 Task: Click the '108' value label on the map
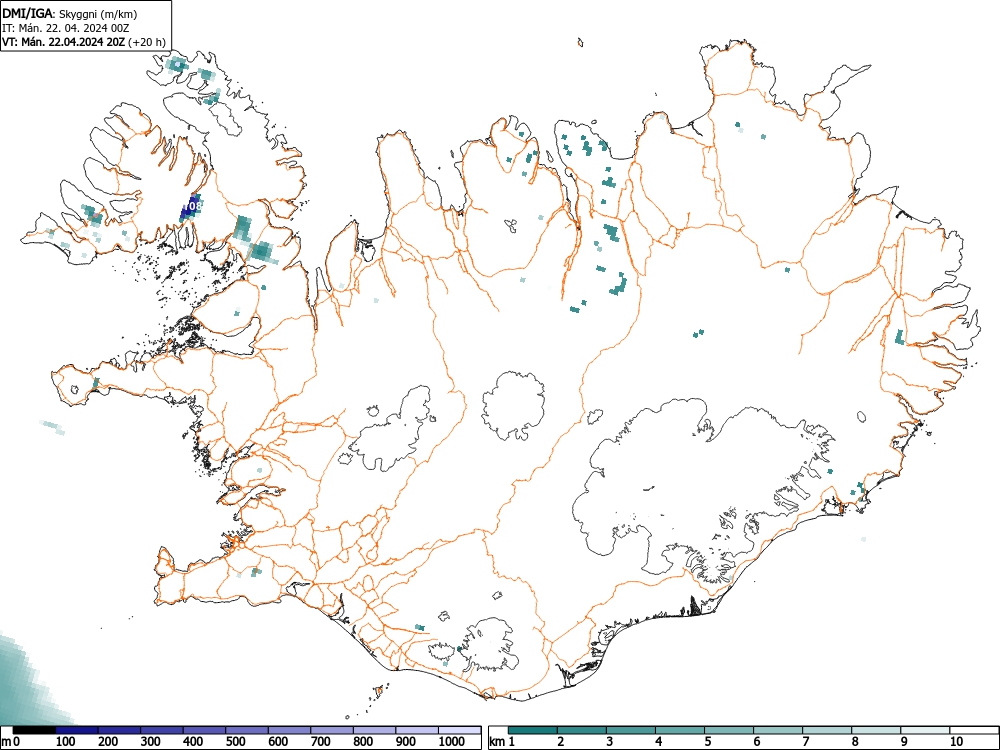(x=195, y=206)
